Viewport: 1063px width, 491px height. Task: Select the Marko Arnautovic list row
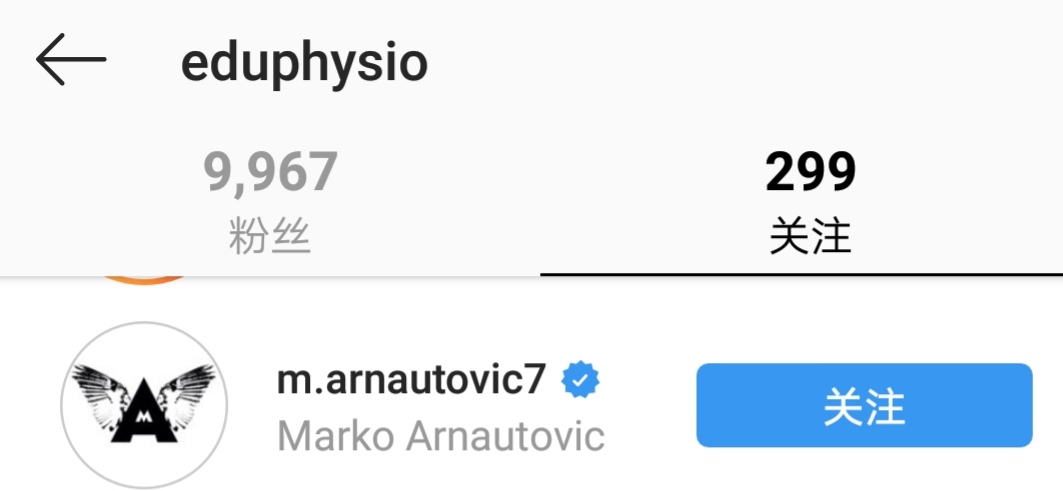[x=532, y=405]
